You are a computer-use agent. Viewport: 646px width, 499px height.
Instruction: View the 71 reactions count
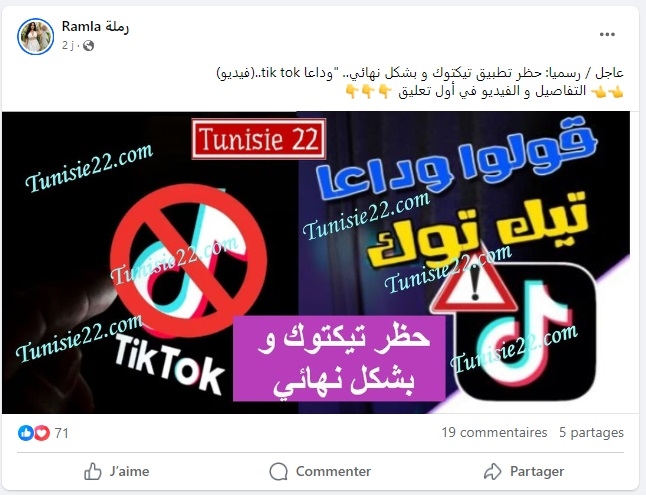[61, 433]
